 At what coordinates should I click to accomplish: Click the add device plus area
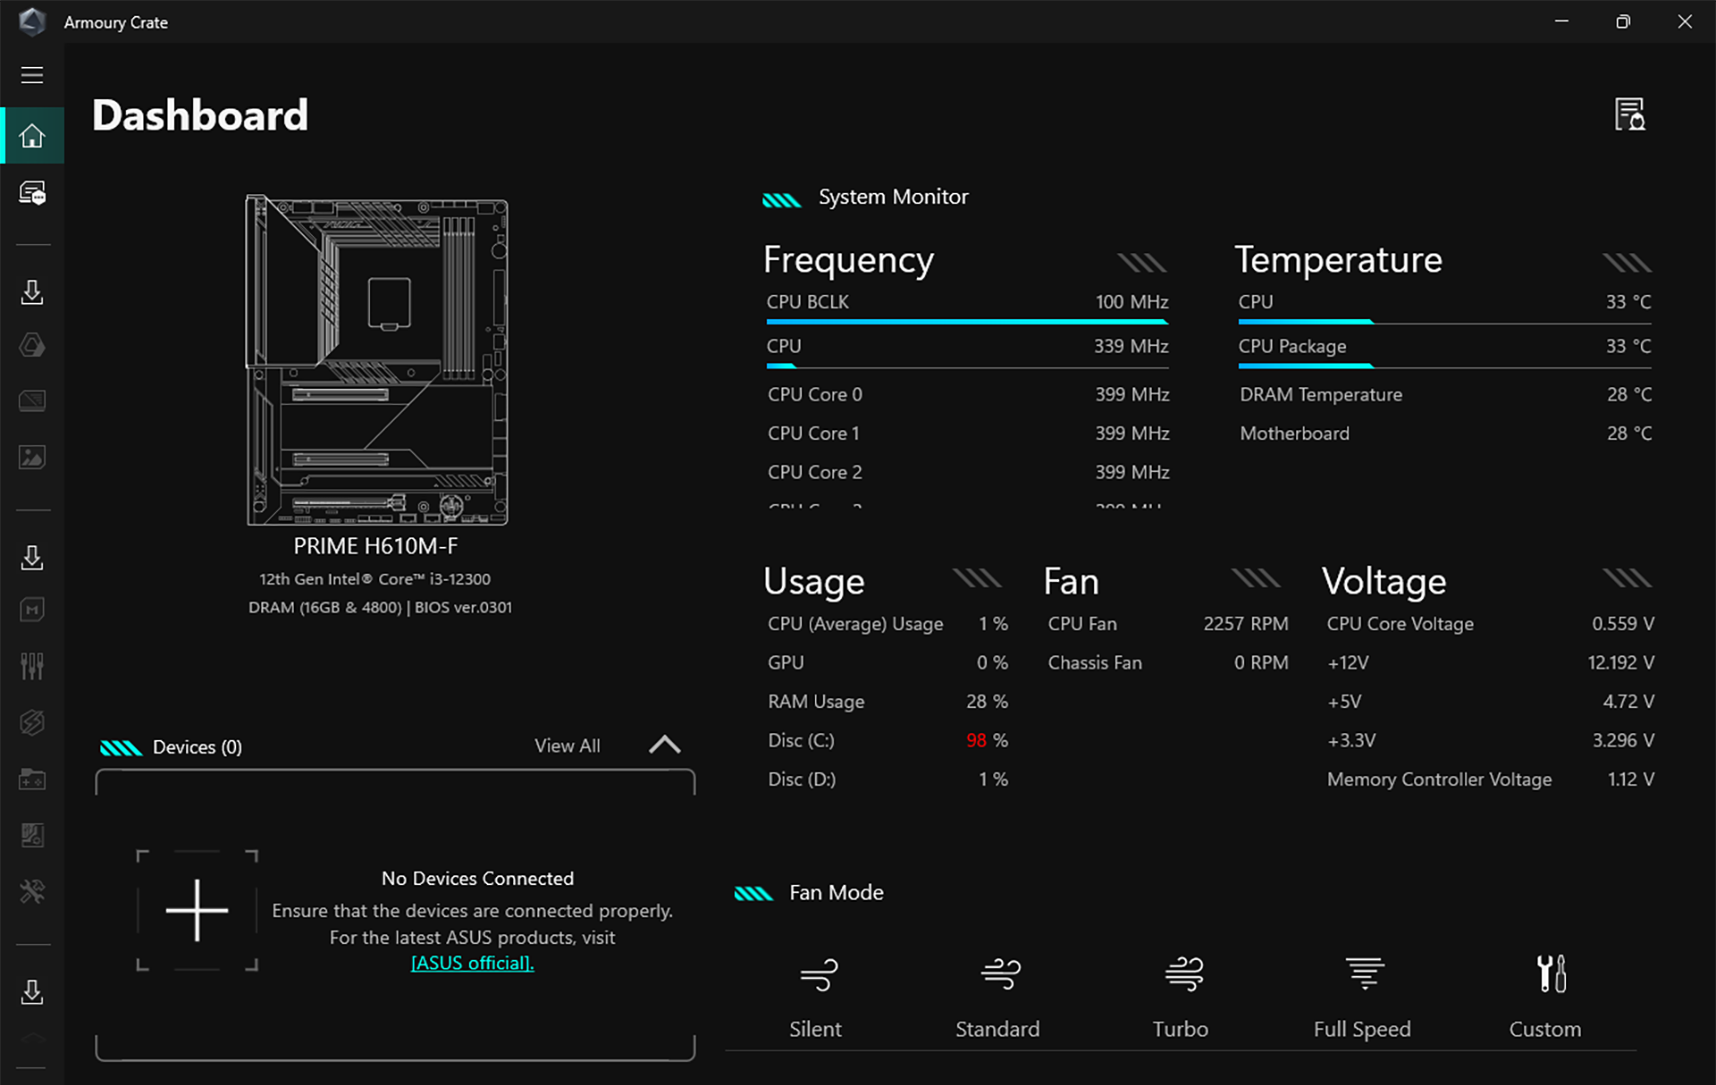click(x=197, y=910)
